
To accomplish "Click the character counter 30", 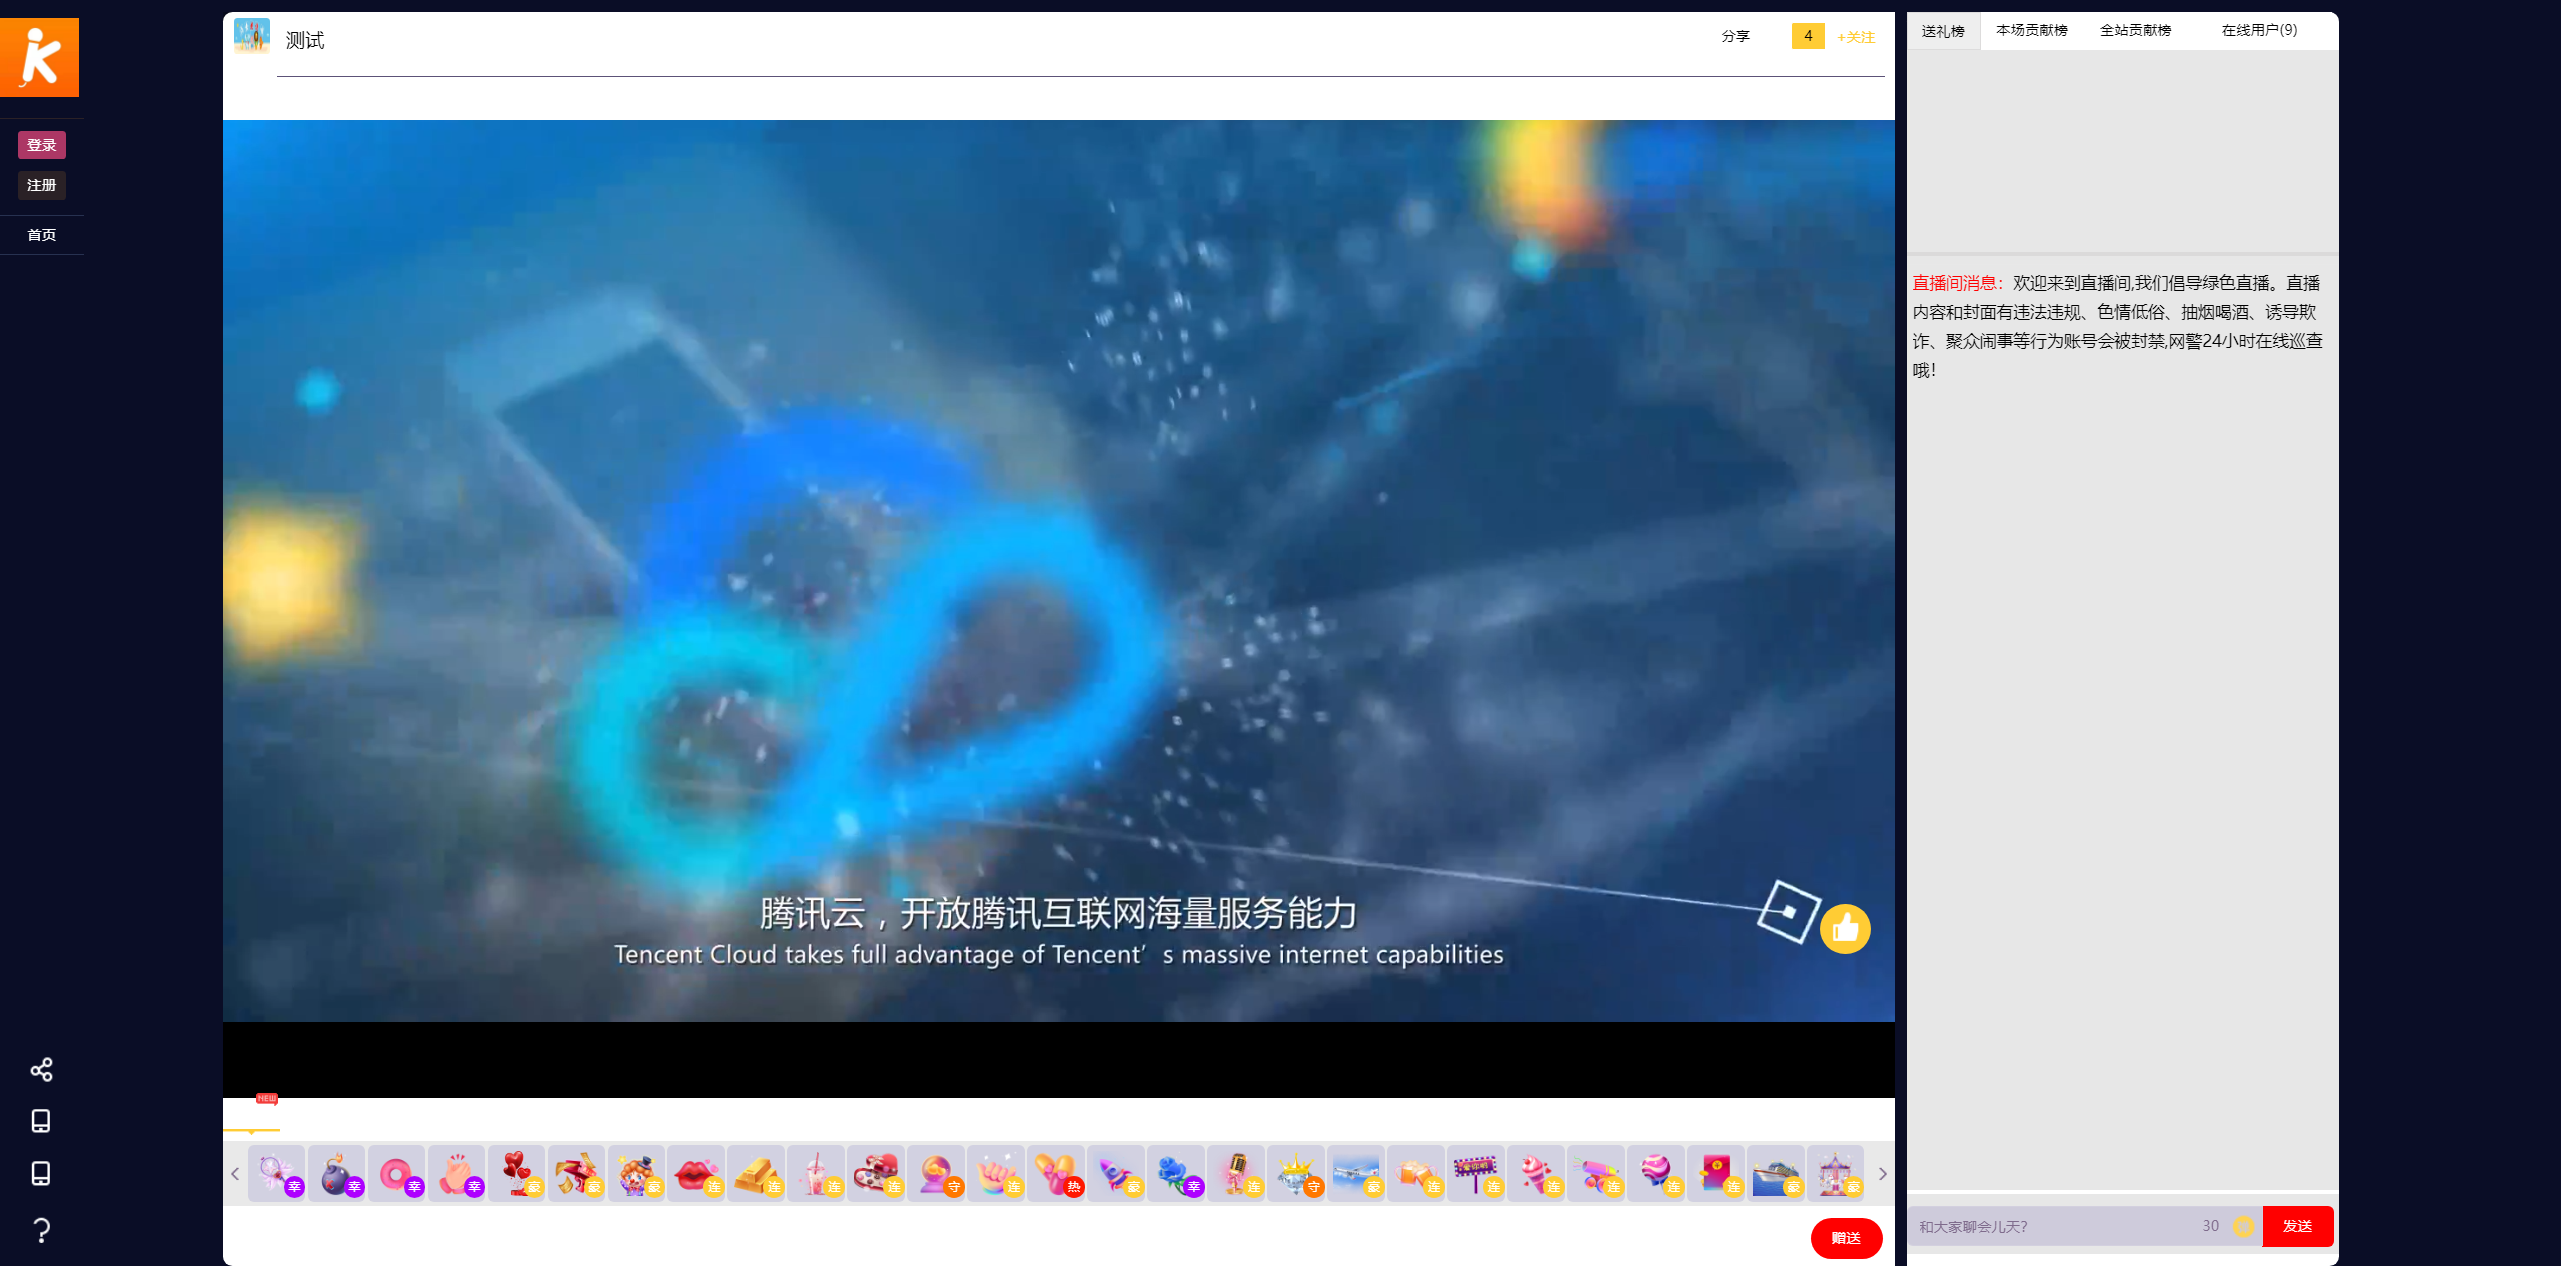I will (2210, 1226).
